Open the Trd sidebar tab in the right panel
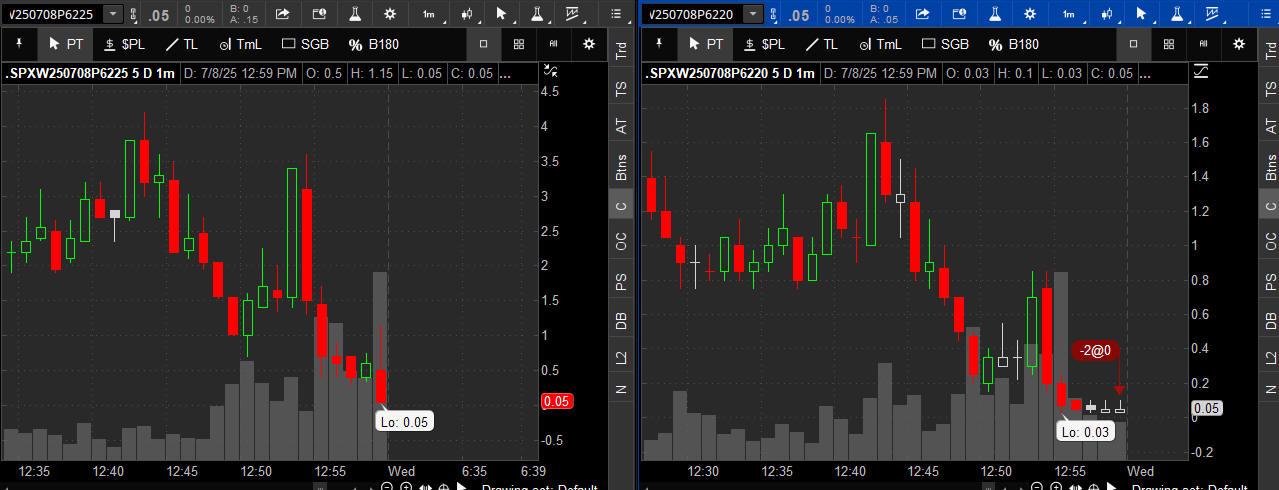This screenshot has width=1279, height=490. 1270,51
